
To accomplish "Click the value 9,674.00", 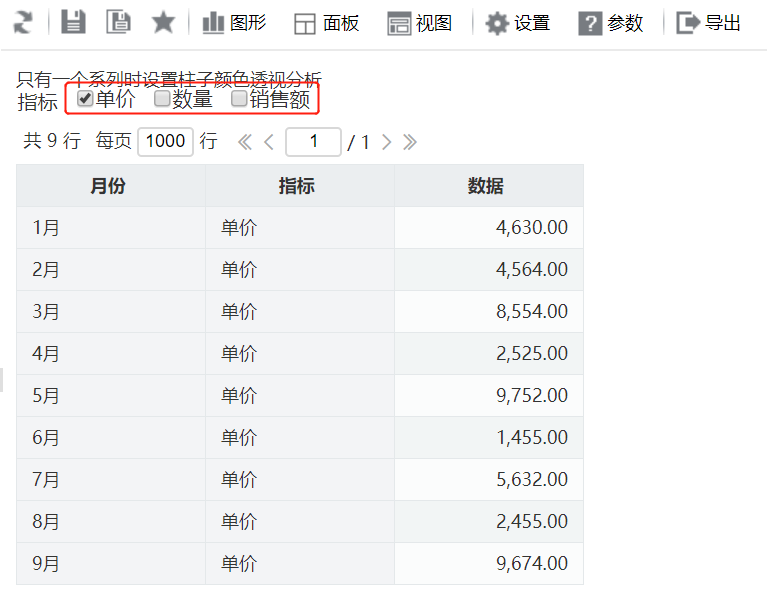I will [x=532, y=563].
